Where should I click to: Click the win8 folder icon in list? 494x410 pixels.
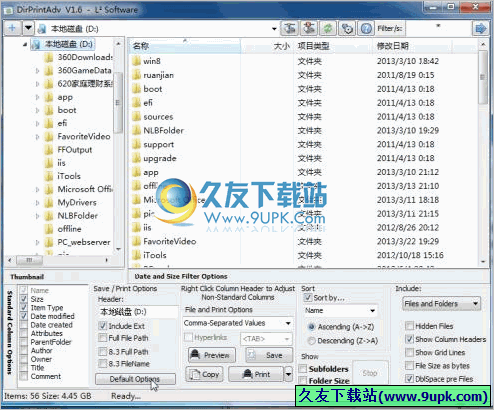click(x=136, y=61)
